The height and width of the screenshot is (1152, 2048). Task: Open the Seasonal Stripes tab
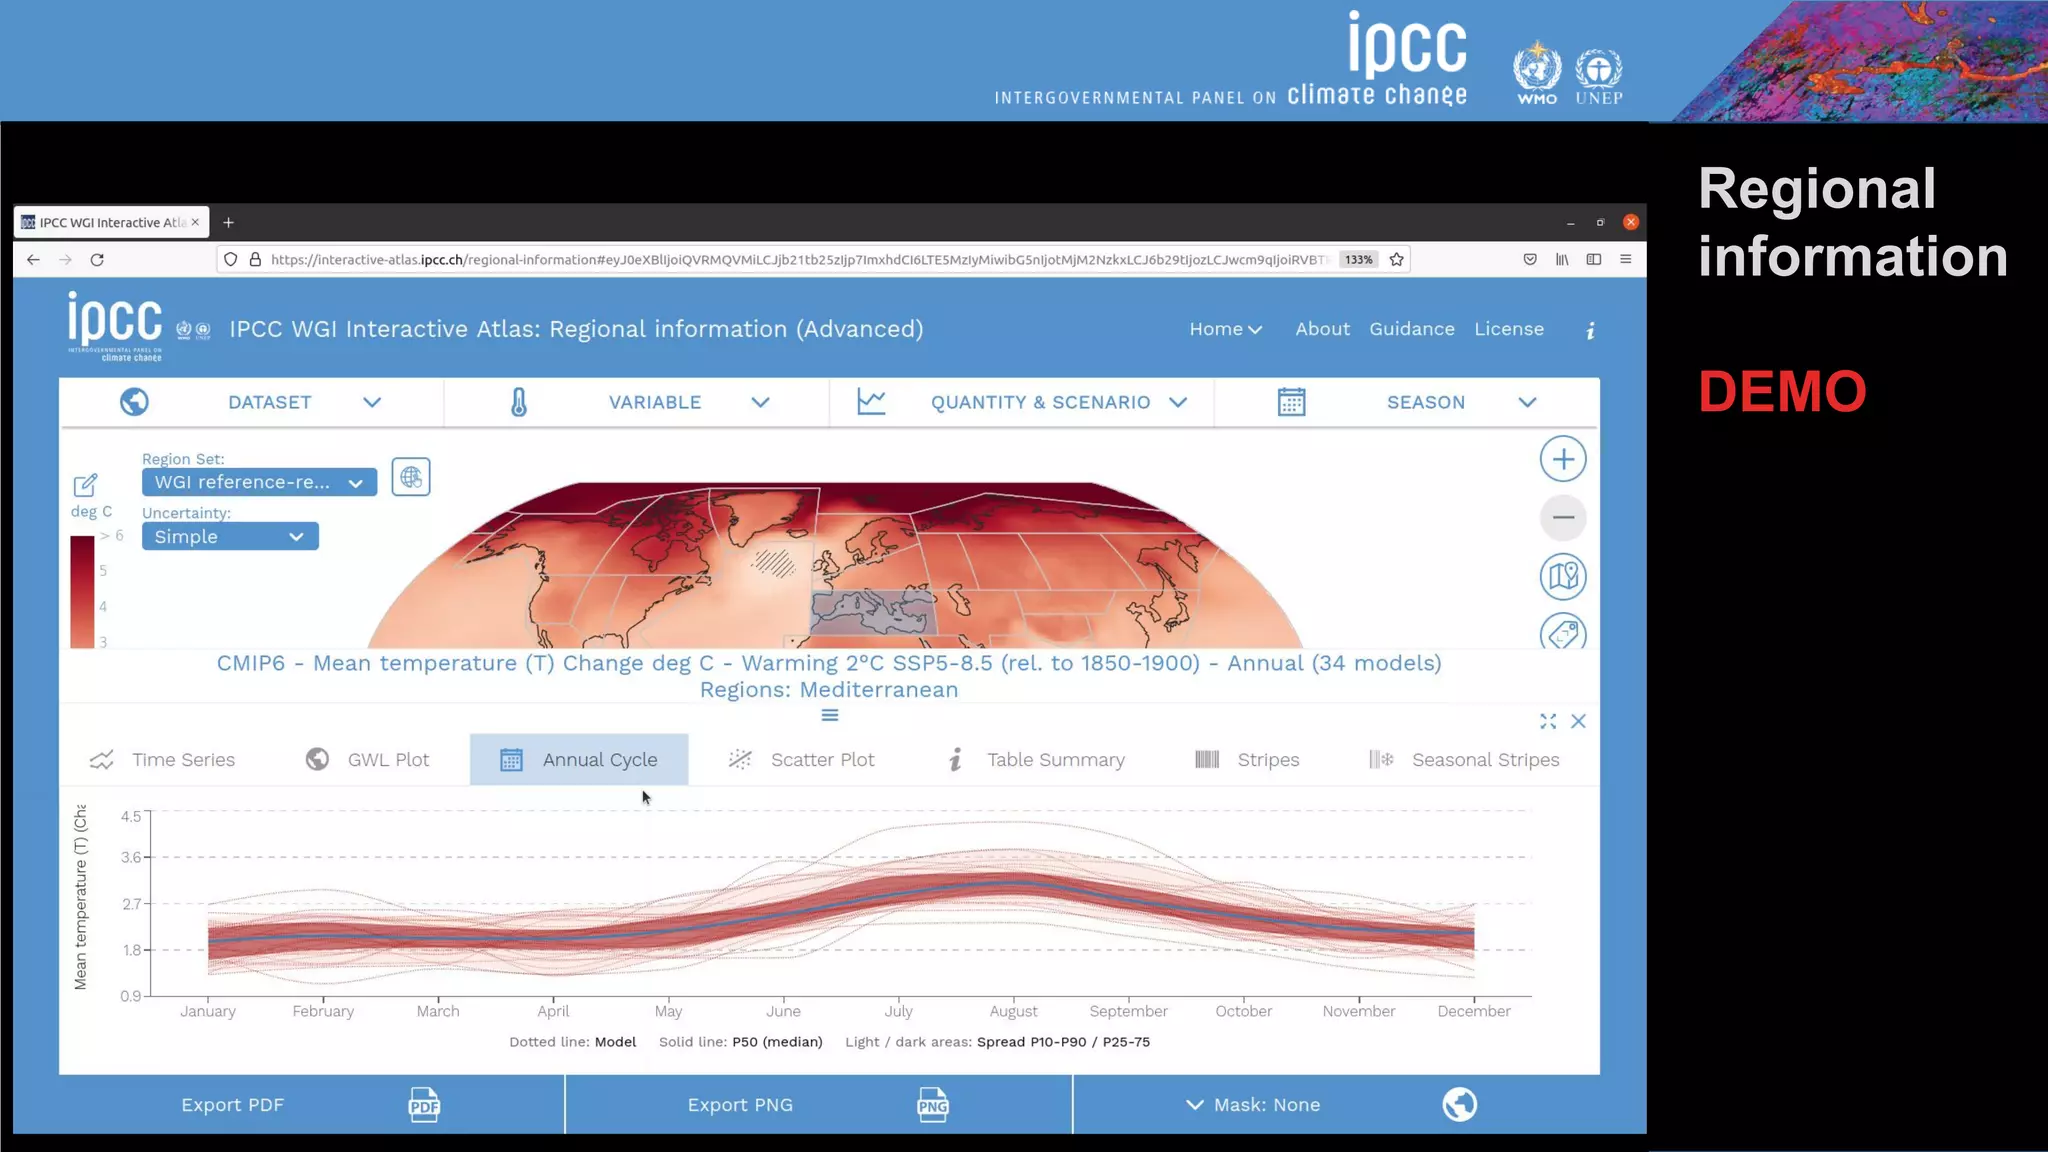pyautogui.click(x=1464, y=759)
